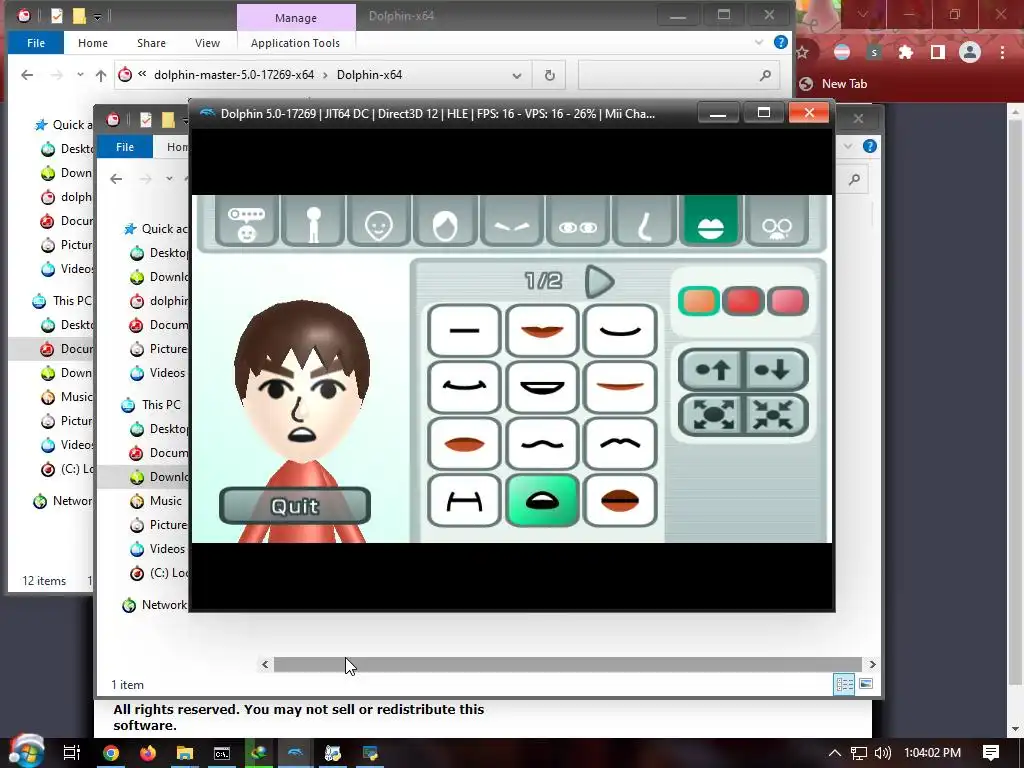Viewport: 1024px width, 768px height.
Task: Open the Mii eyes tab
Action: click(x=578, y=222)
